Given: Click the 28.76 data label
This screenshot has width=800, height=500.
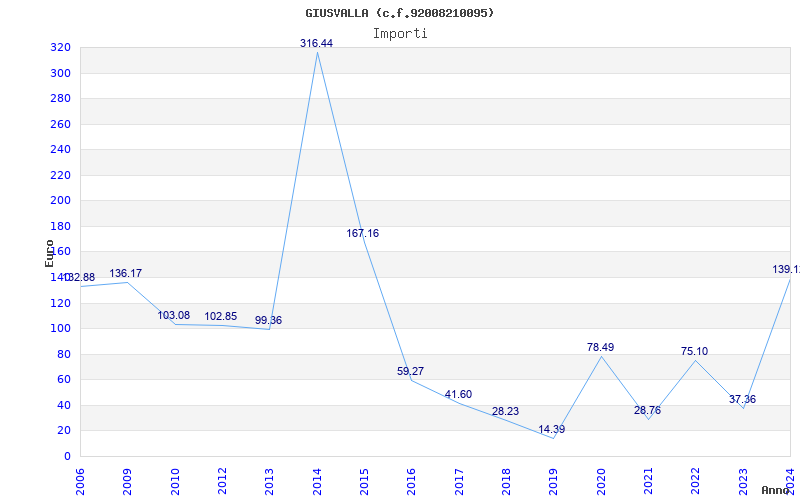Looking at the screenshot, I should [647, 410].
